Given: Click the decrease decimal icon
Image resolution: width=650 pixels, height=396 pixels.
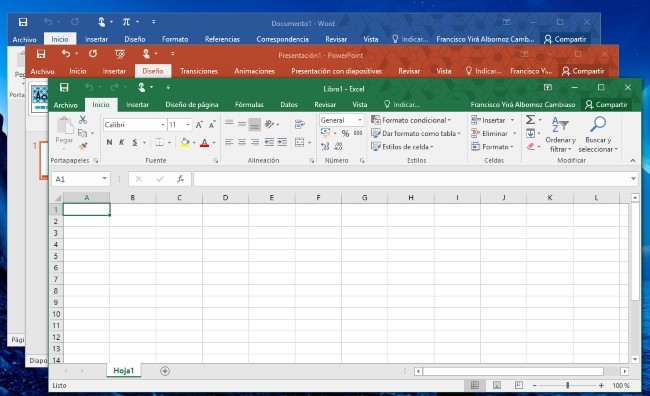Looking at the screenshot, I should click(339, 146).
